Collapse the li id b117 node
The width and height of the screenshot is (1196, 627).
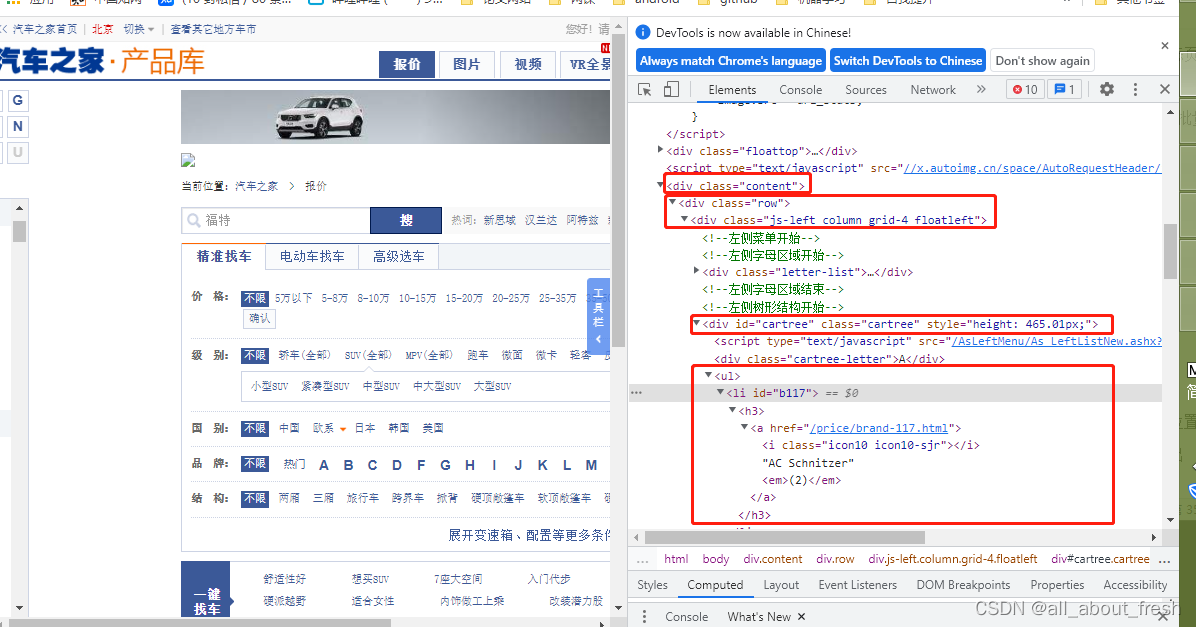720,392
